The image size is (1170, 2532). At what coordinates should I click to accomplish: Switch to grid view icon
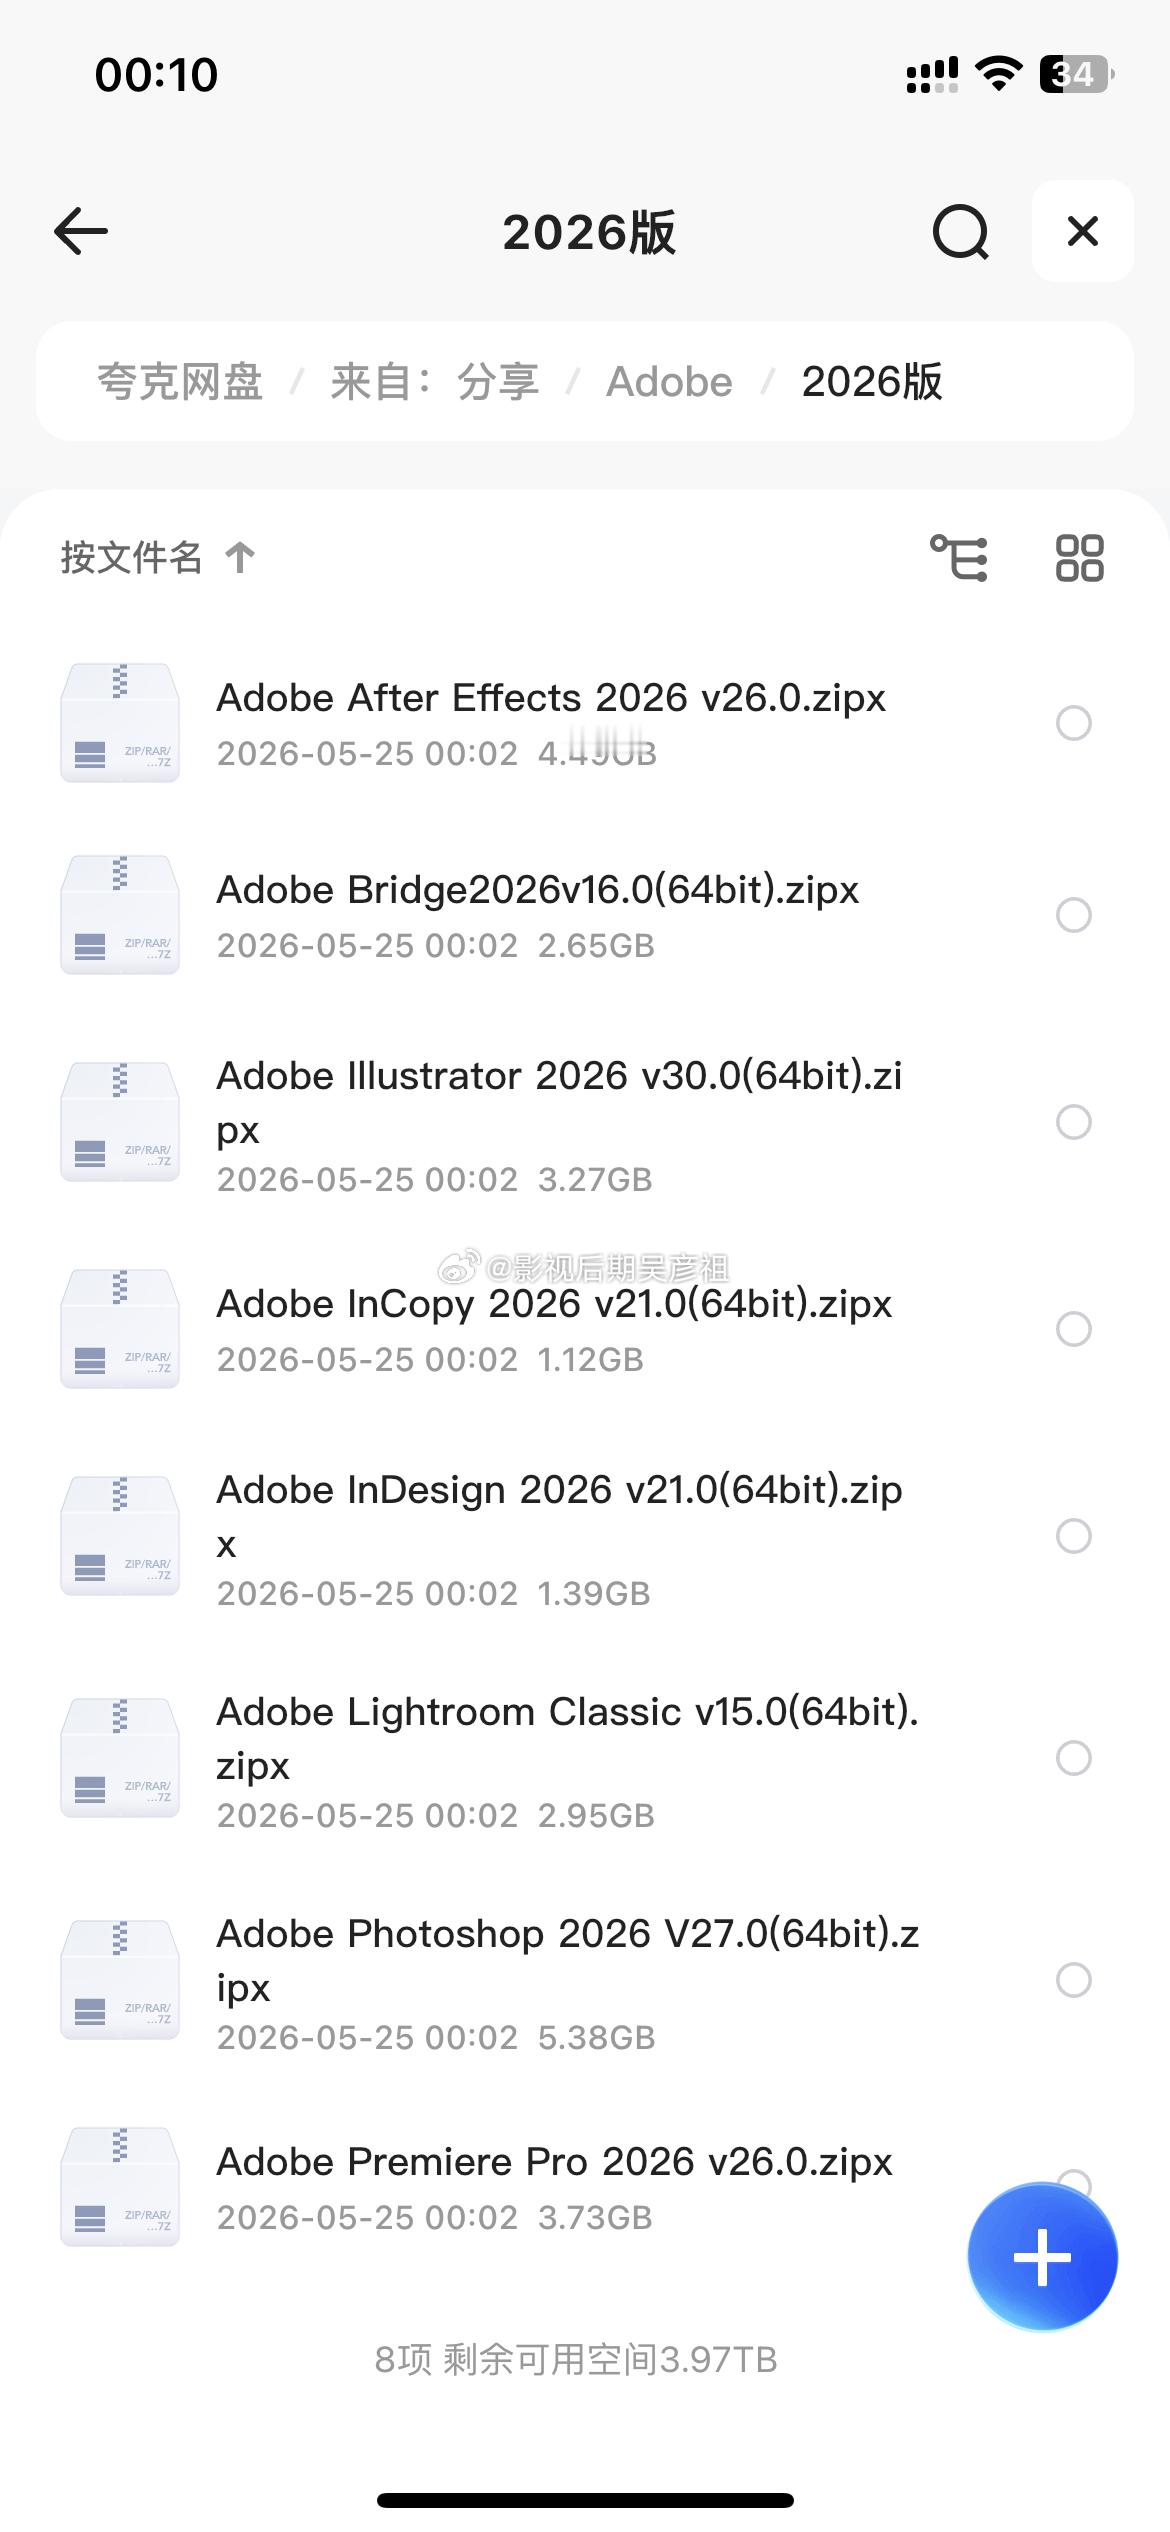click(x=1079, y=557)
